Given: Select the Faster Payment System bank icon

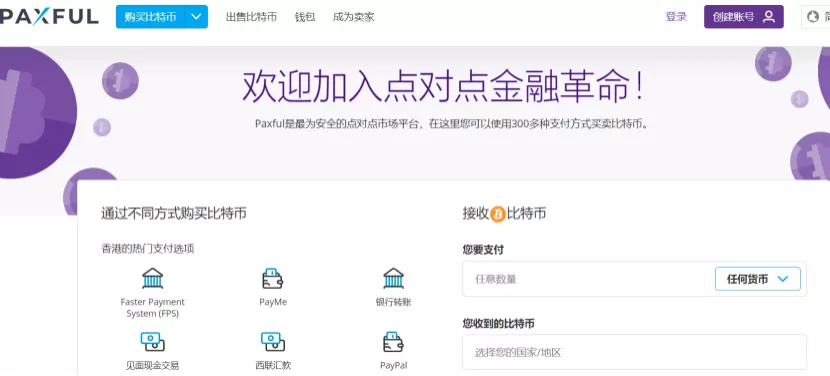Looking at the screenshot, I should [x=152, y=278].
